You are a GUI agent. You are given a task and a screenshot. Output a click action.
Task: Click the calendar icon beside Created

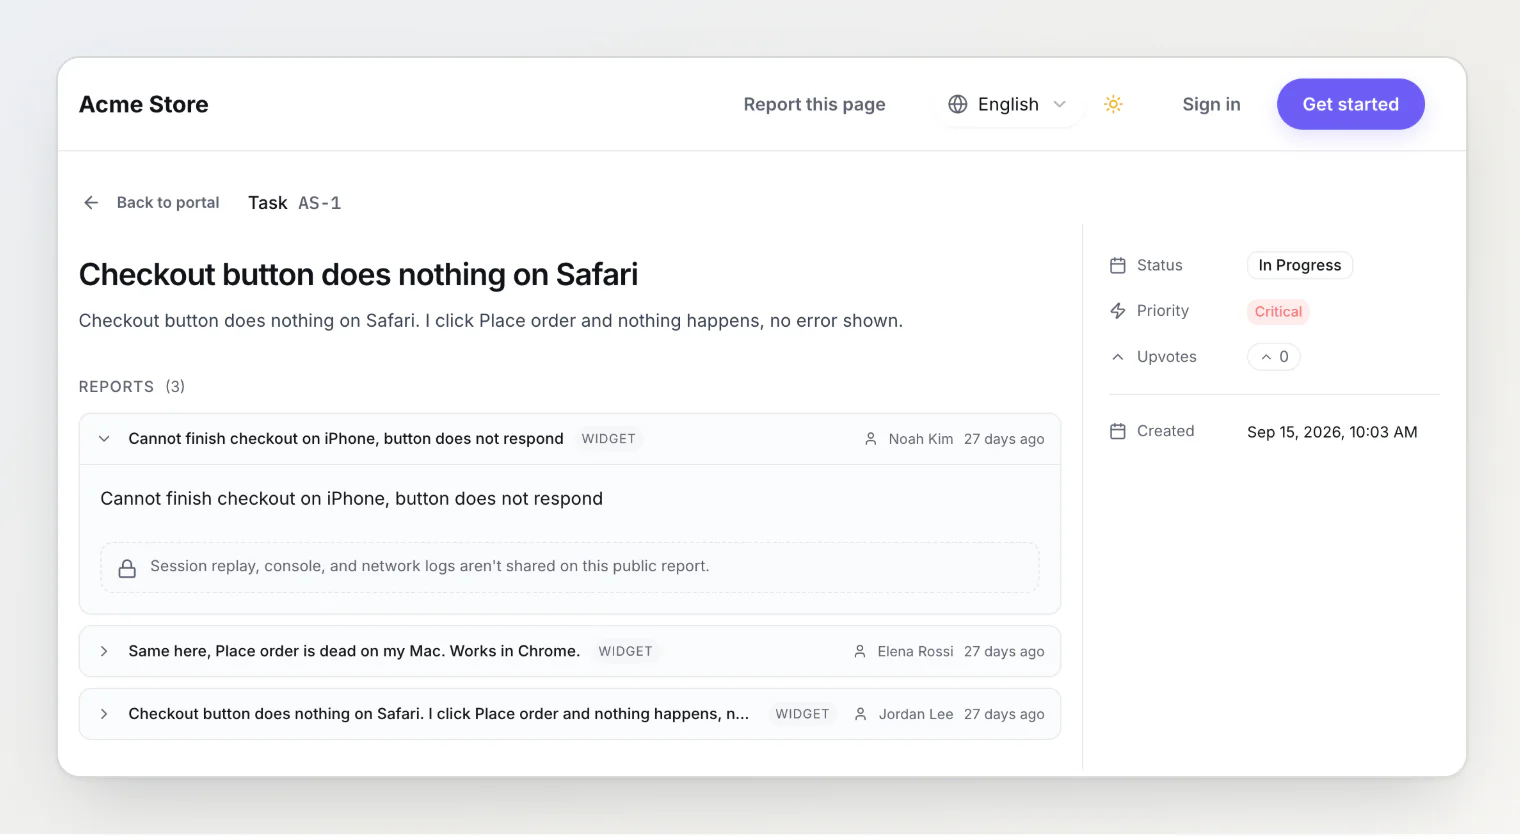tap(1118, 431)
